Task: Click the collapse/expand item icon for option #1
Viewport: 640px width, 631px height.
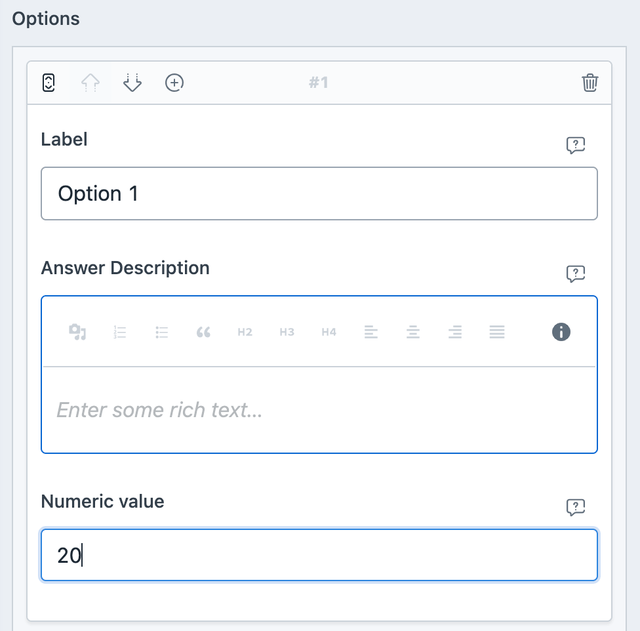Action: [49, 83]
